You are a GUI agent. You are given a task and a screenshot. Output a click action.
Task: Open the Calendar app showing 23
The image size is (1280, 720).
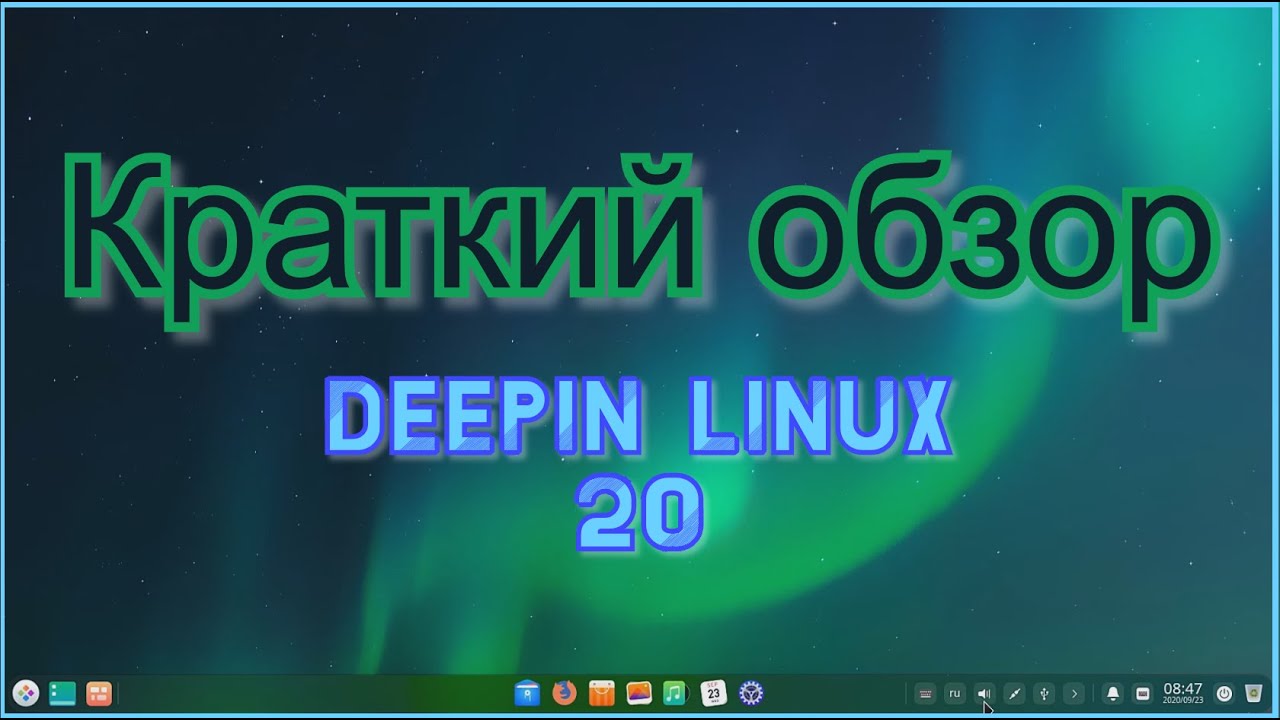coord(713,692)
